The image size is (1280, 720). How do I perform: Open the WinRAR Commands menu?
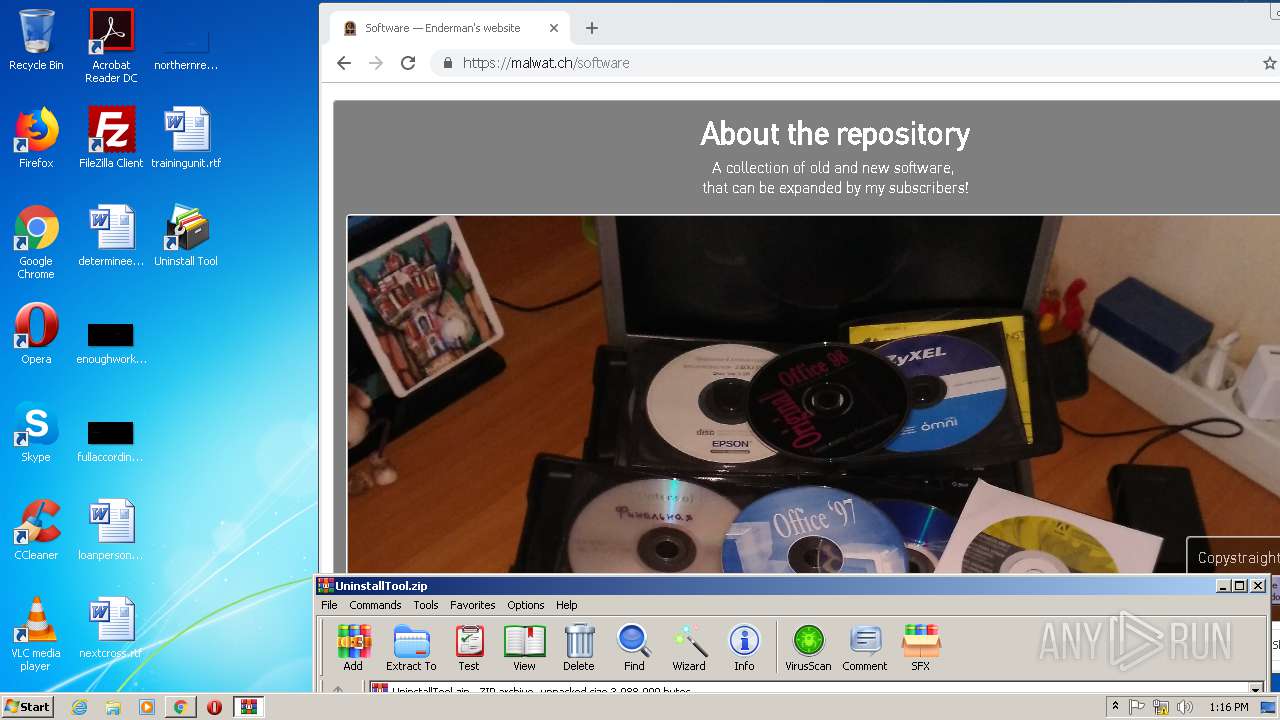pos(375,605)
